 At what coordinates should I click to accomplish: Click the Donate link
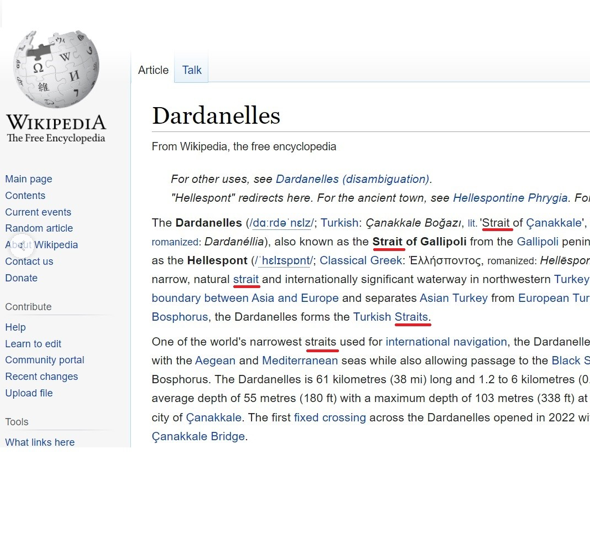[x=21, y=278]
